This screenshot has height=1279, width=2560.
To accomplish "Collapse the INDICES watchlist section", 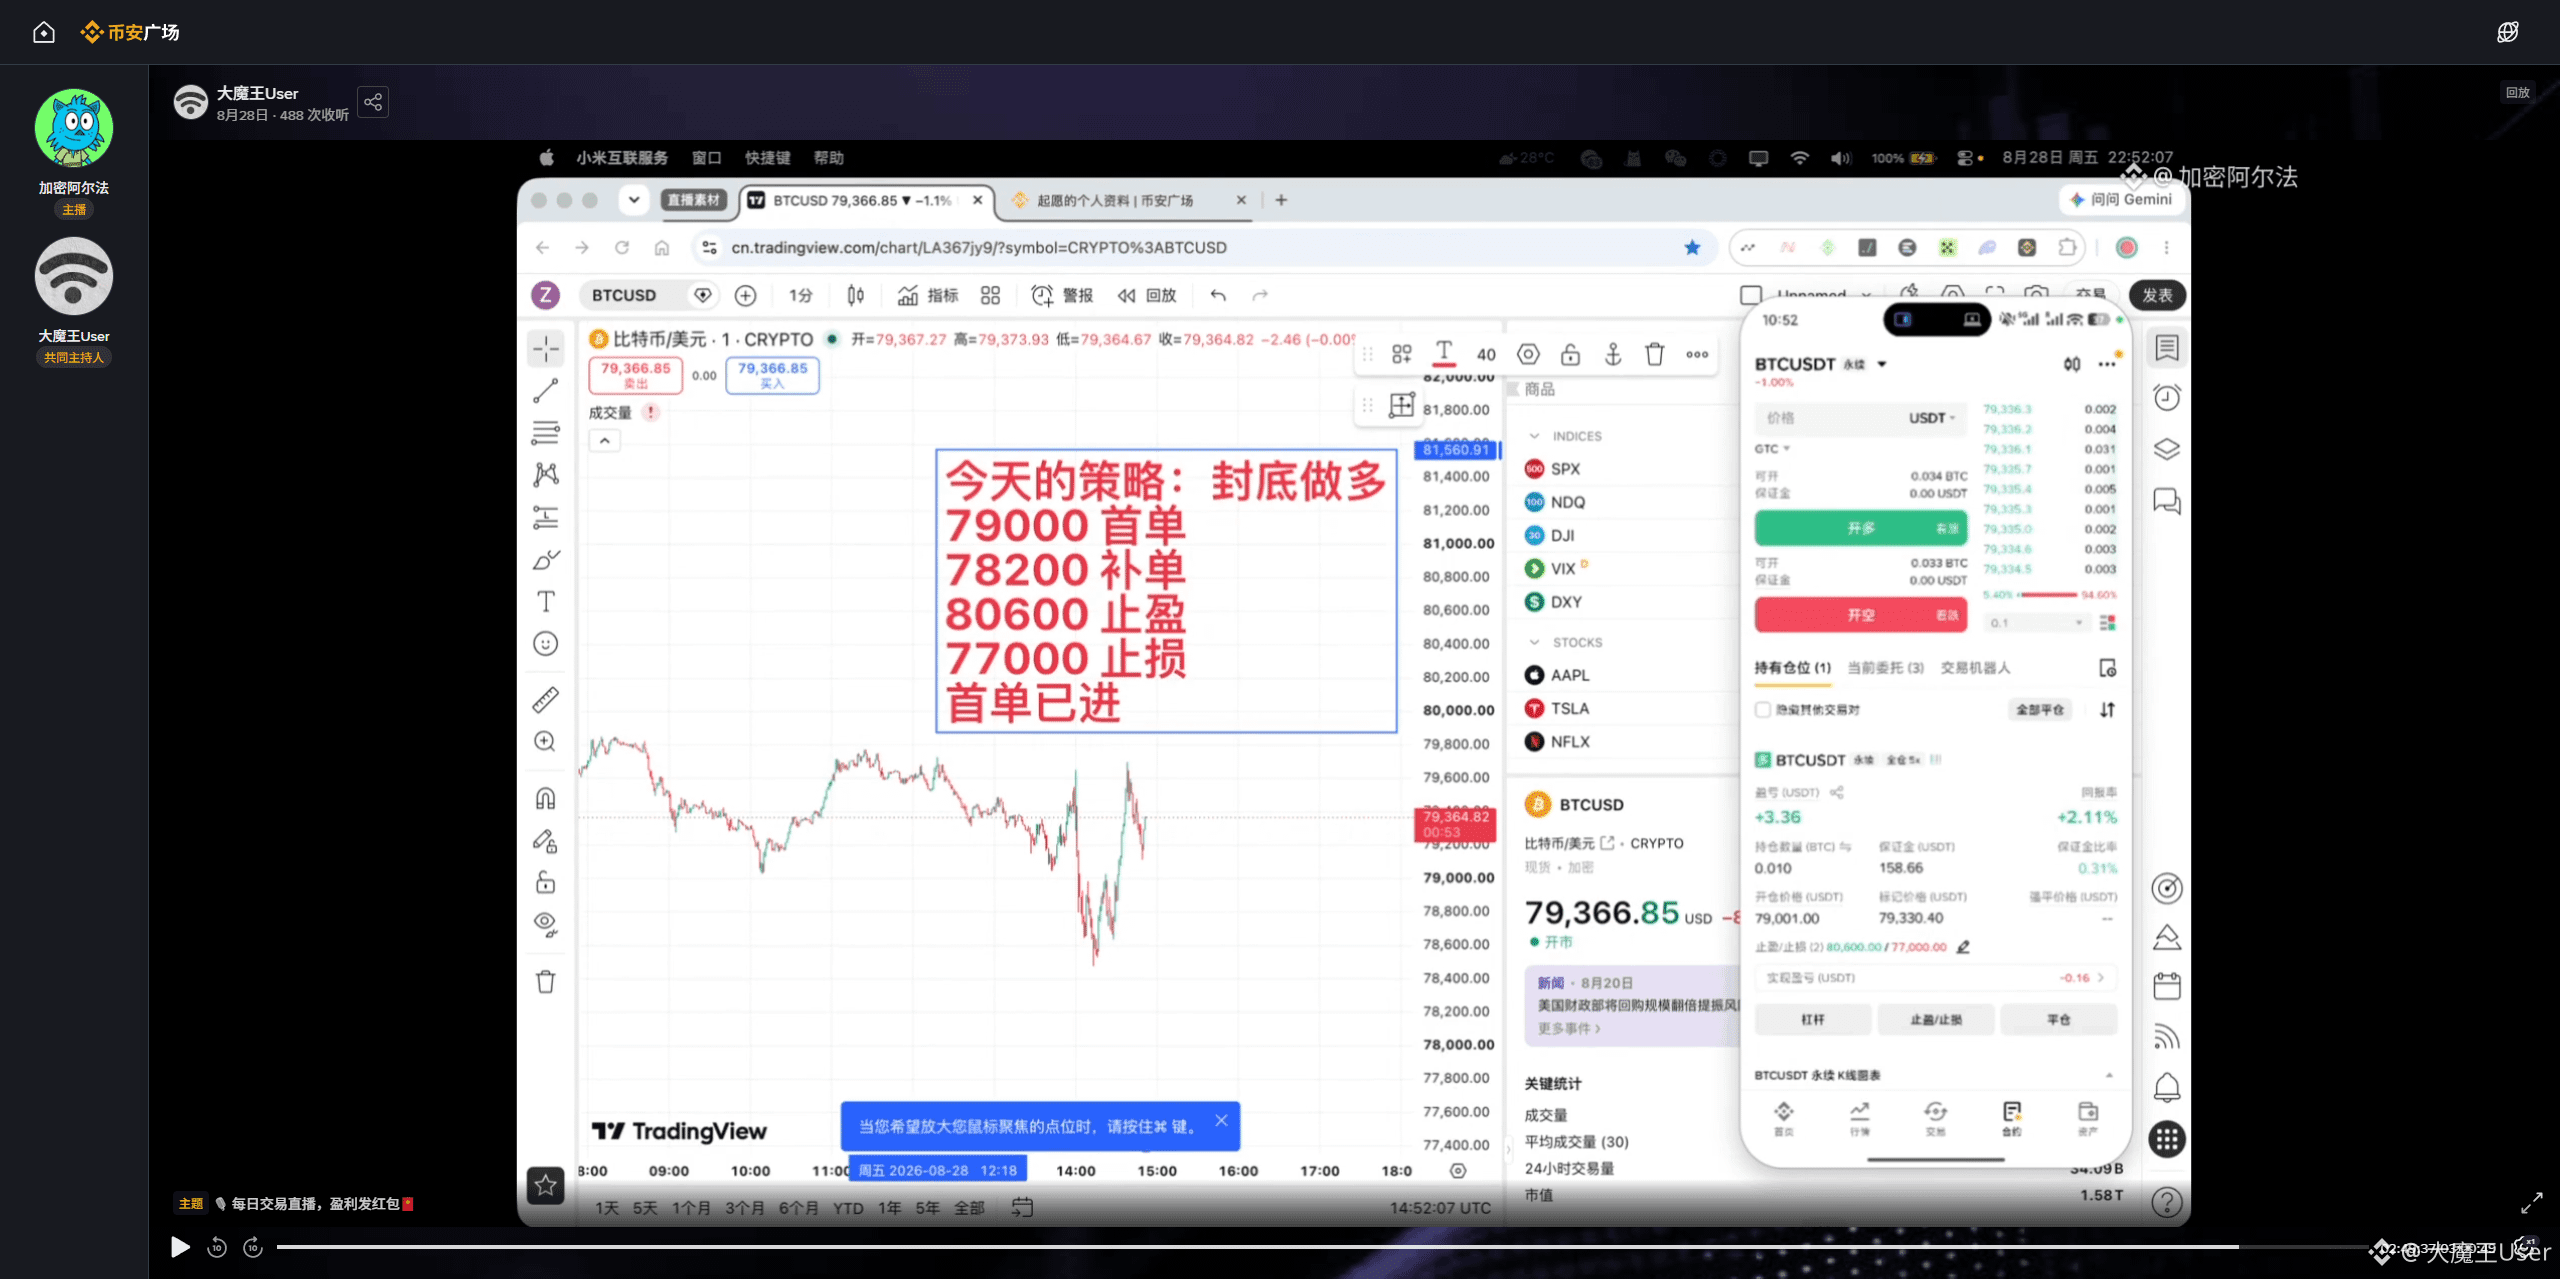I will [x=1535, y=436].
